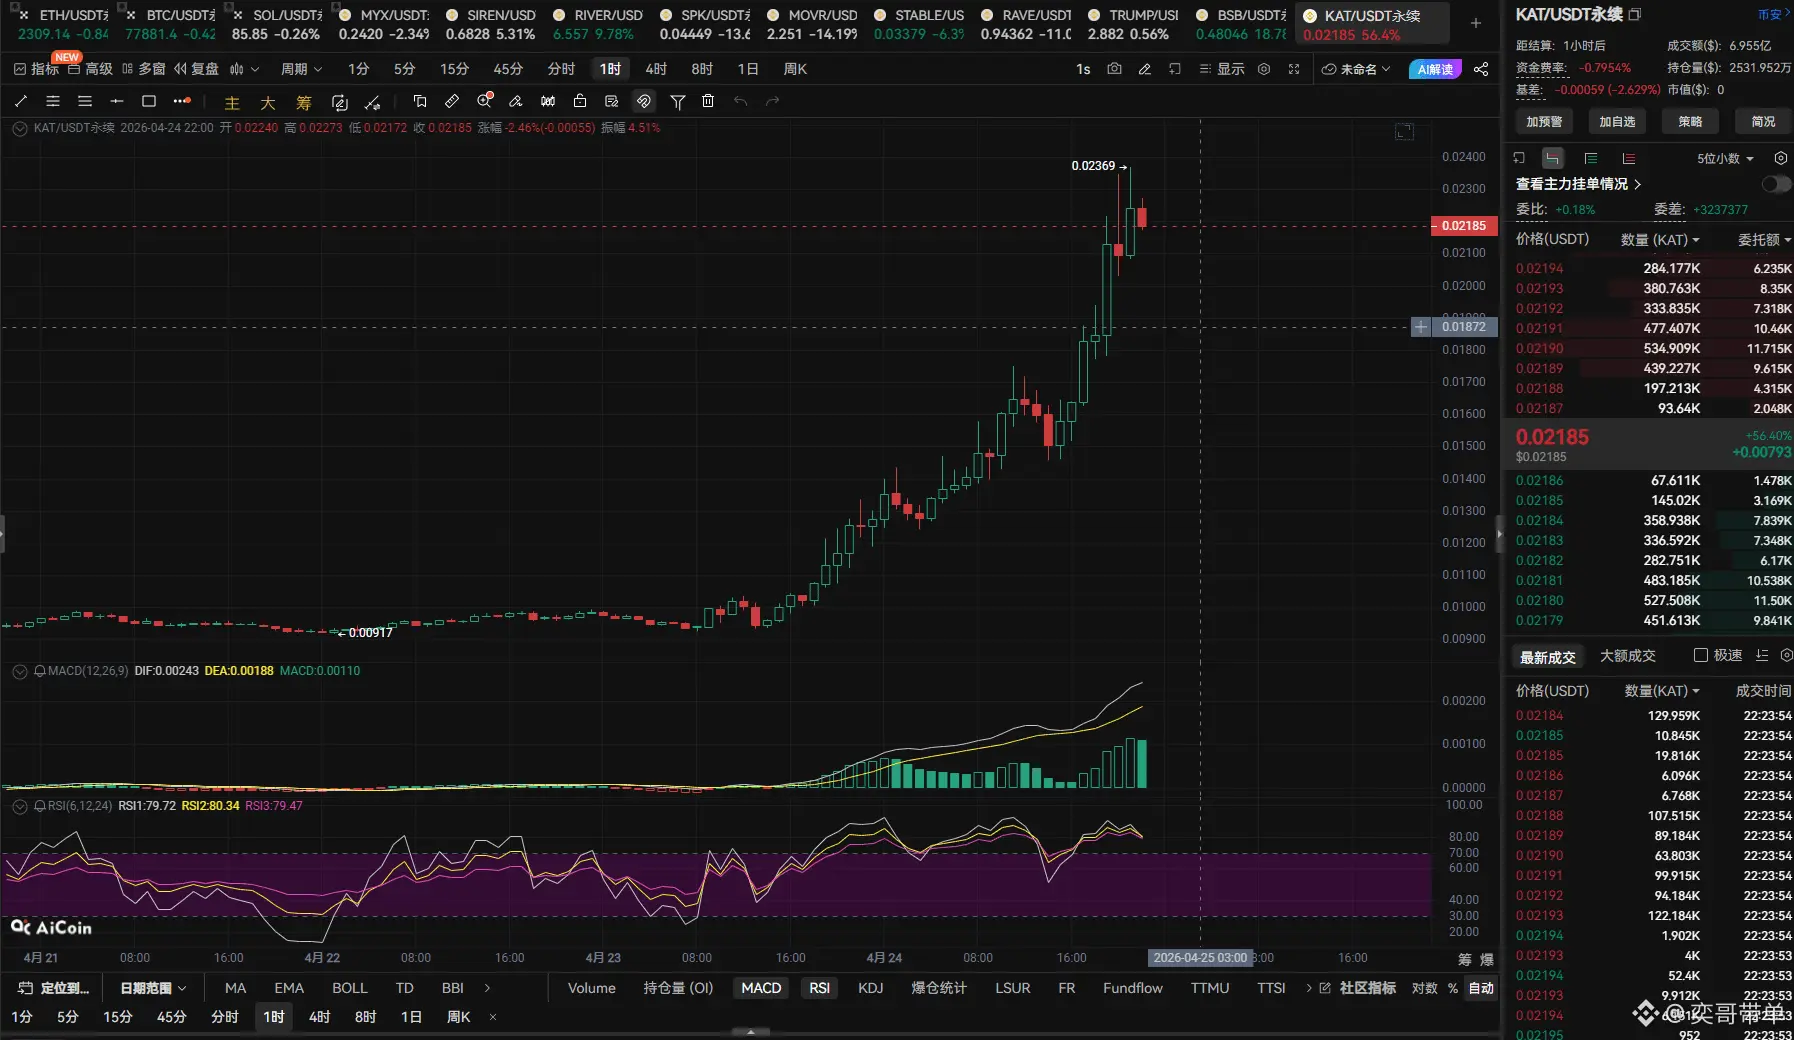The width and height of the screenshot is (1794, 1040).
Task: Open the 数量 (KAT) order book dropdown
Action: [1660, 240]
